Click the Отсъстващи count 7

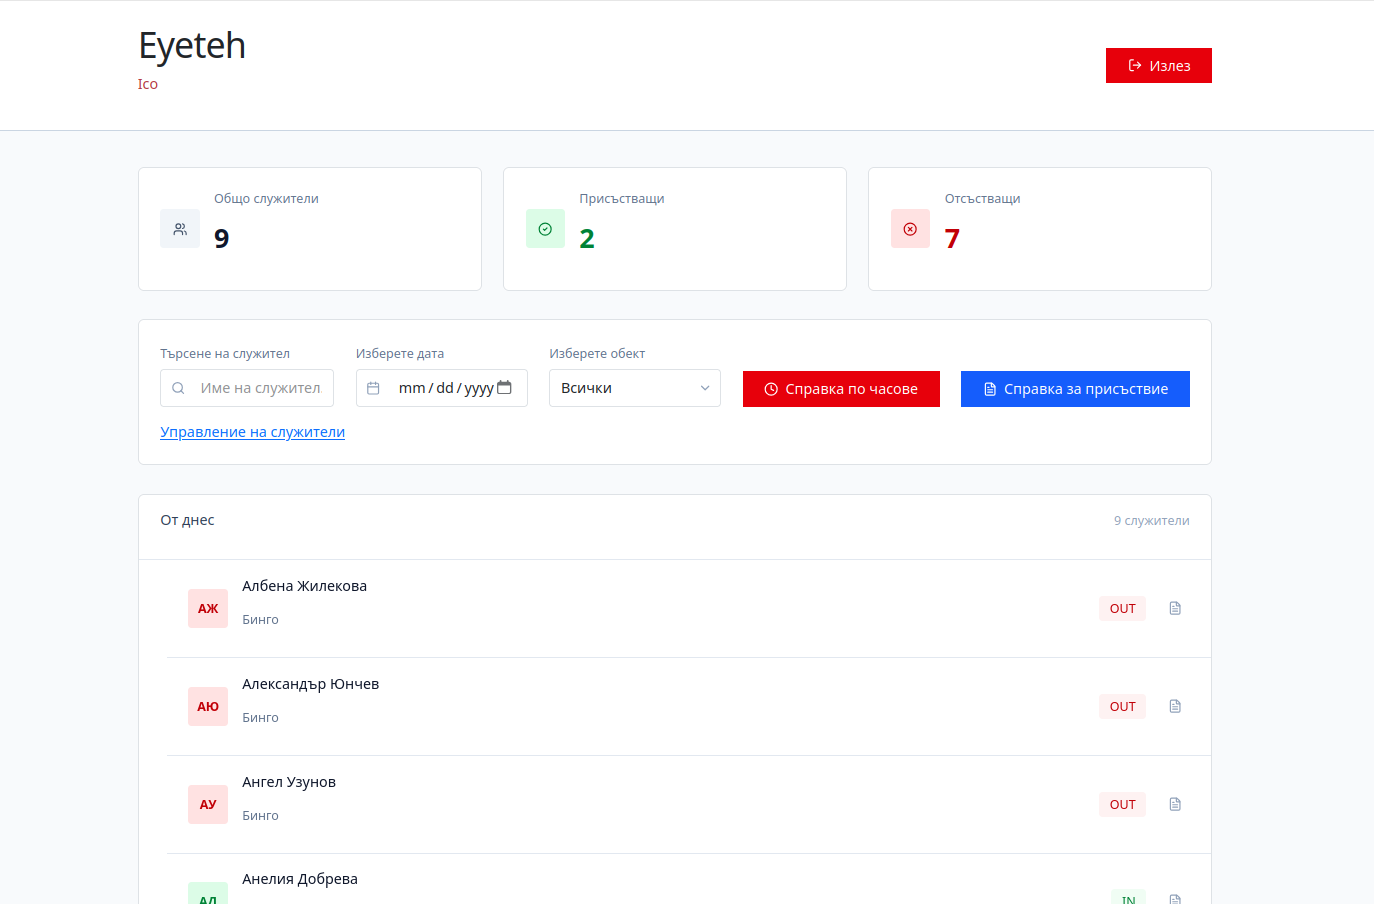(952, 238)
